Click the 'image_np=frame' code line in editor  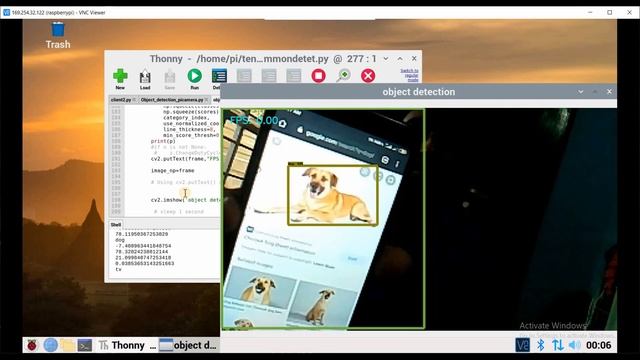(173, 171)
